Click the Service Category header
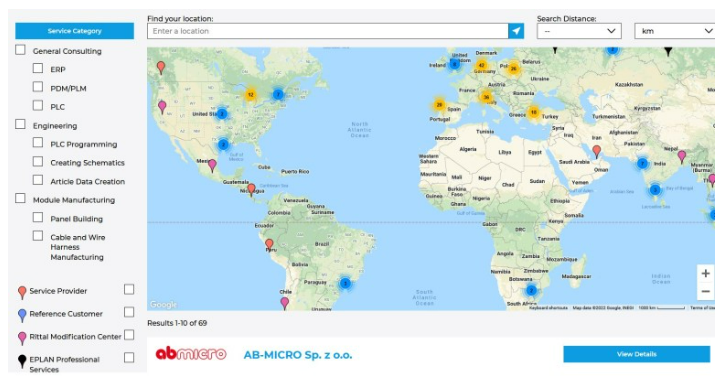Screen dimensions: 727x380 pyautogui.click(x=75, y=31)
